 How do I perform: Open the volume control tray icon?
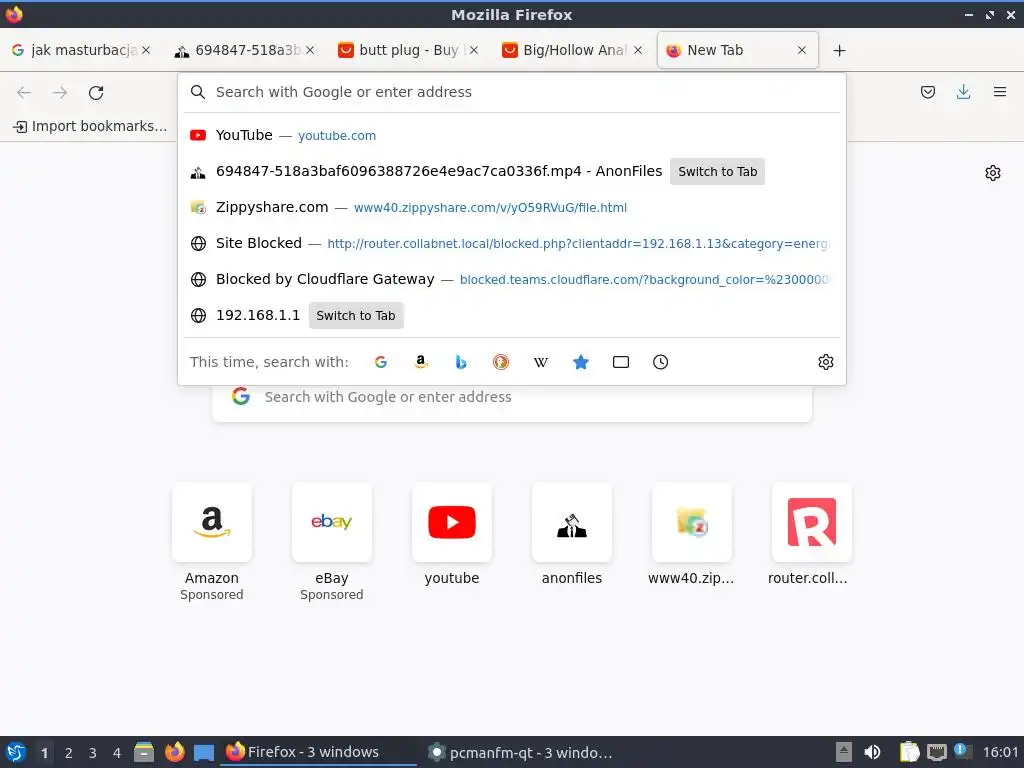(x=872, y=752)
